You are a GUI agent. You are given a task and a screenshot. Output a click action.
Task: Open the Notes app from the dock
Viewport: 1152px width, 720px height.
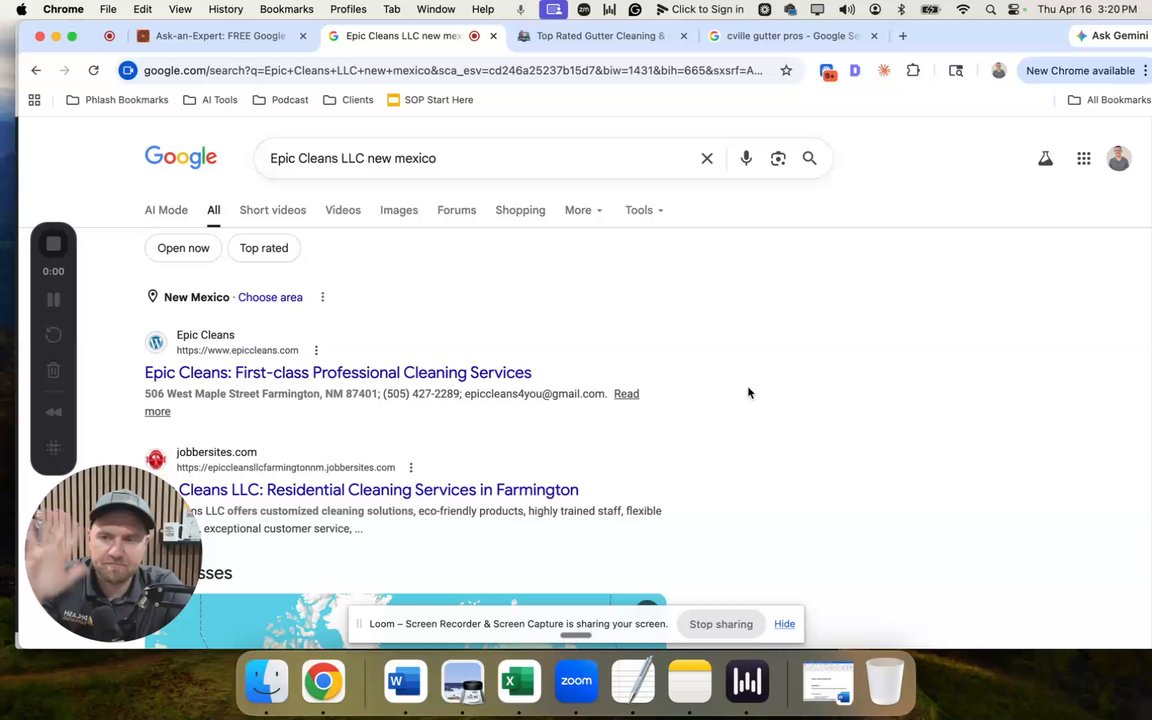pyautogui.click(x=690, y=680)
